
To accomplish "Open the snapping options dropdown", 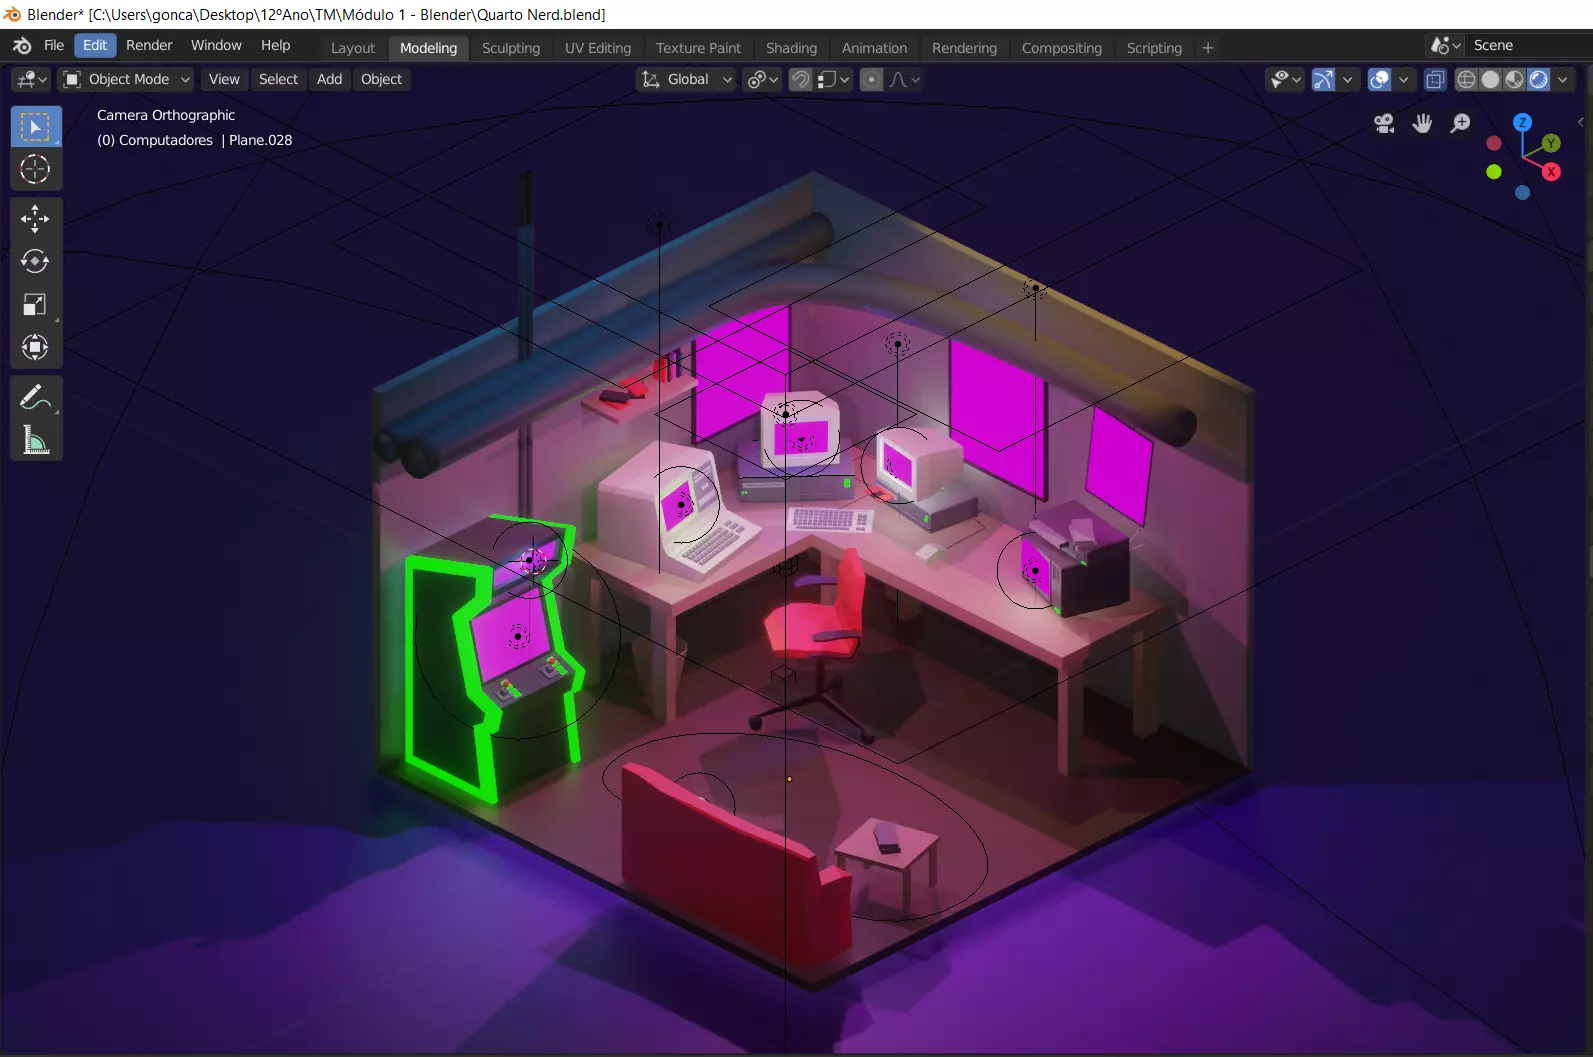I will point(833,80).
